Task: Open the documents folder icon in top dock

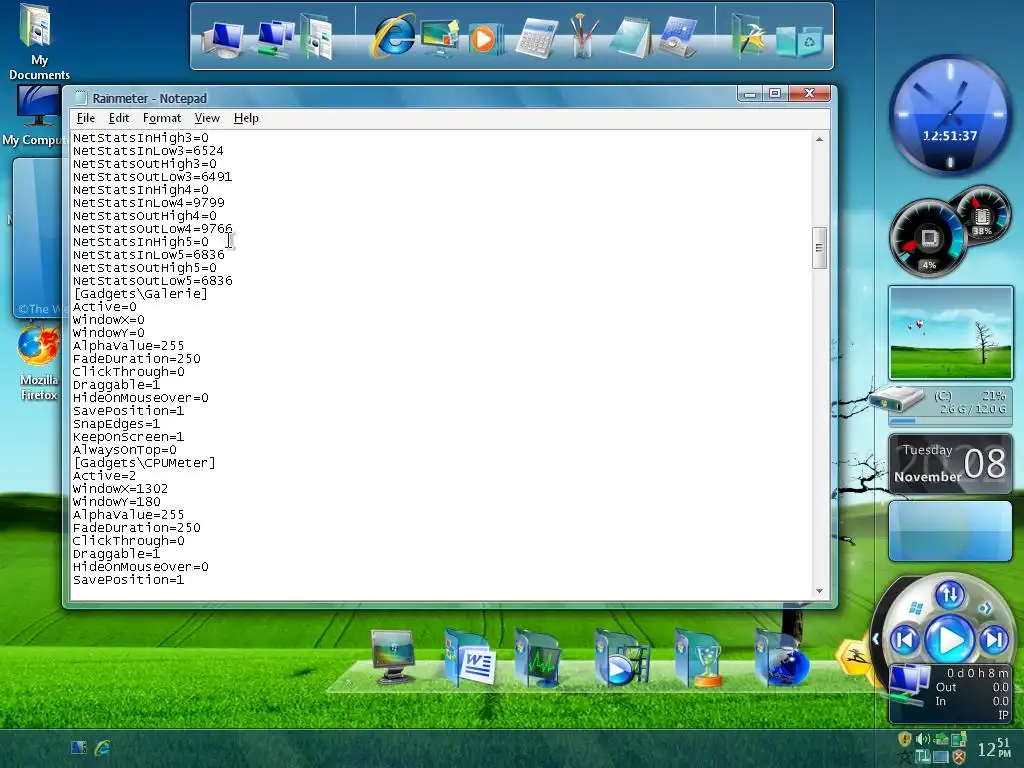Action: (x=317, y=39)
